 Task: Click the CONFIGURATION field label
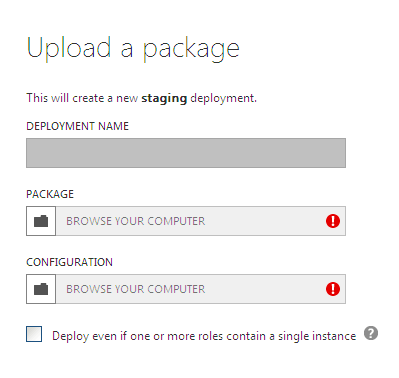coord(69,262)
